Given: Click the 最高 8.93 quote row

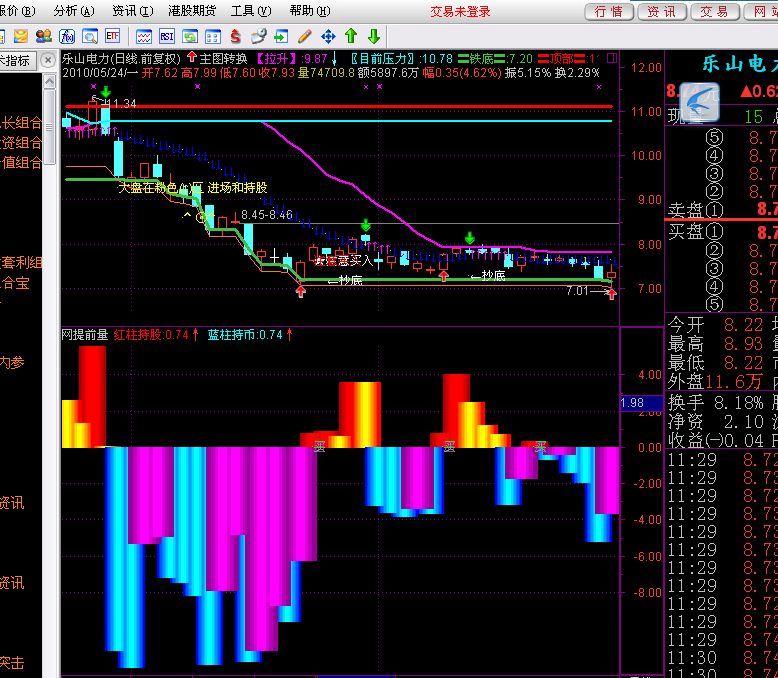Looking at the screenshot, I should click(715, 343).
